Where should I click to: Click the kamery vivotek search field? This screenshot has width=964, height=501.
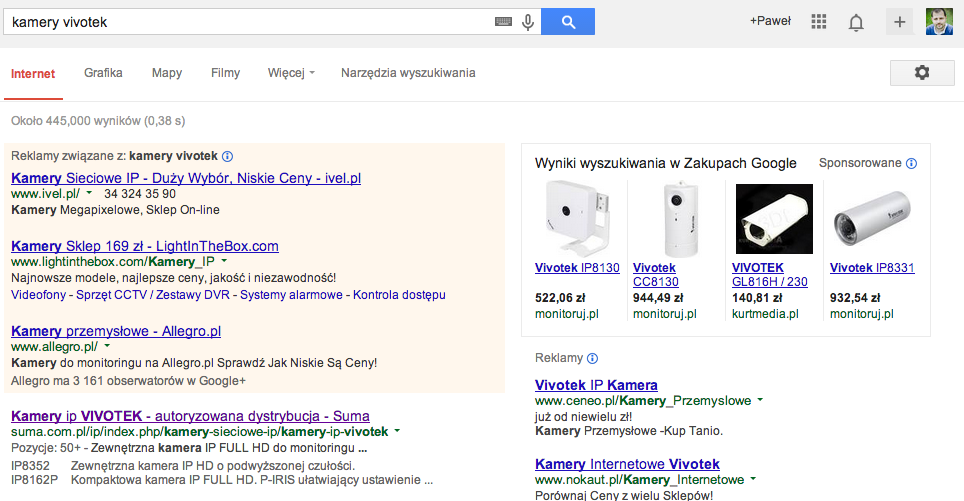click(249, 22)
